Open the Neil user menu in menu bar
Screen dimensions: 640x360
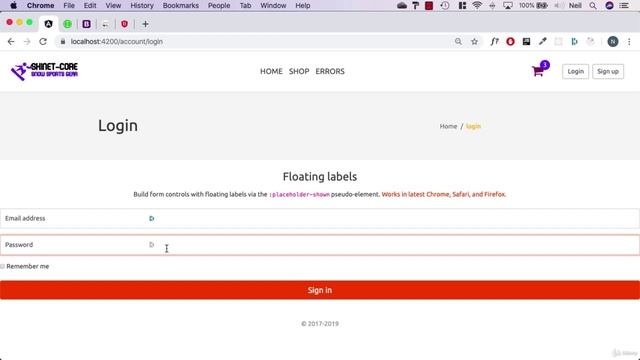click(575, 6)
